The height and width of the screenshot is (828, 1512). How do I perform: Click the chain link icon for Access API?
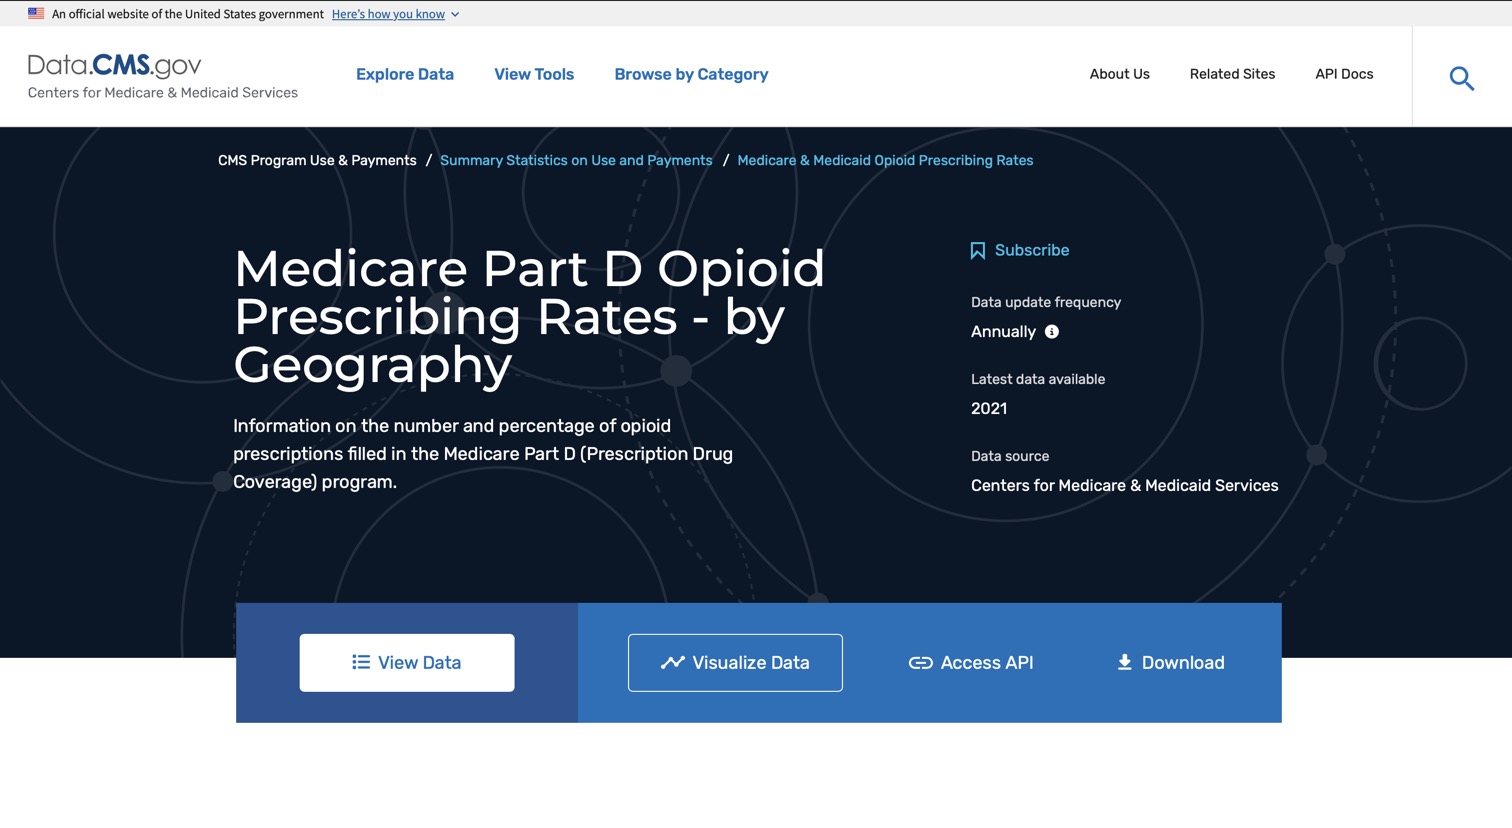(x=920, y=663)
